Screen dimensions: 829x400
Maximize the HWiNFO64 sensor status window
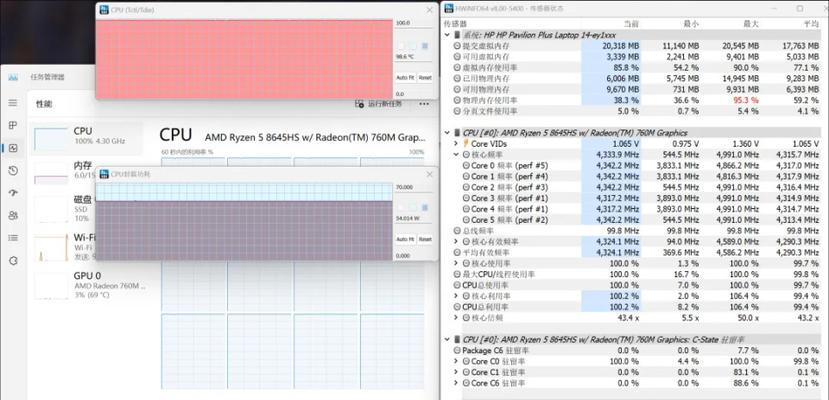coord(800,8)
